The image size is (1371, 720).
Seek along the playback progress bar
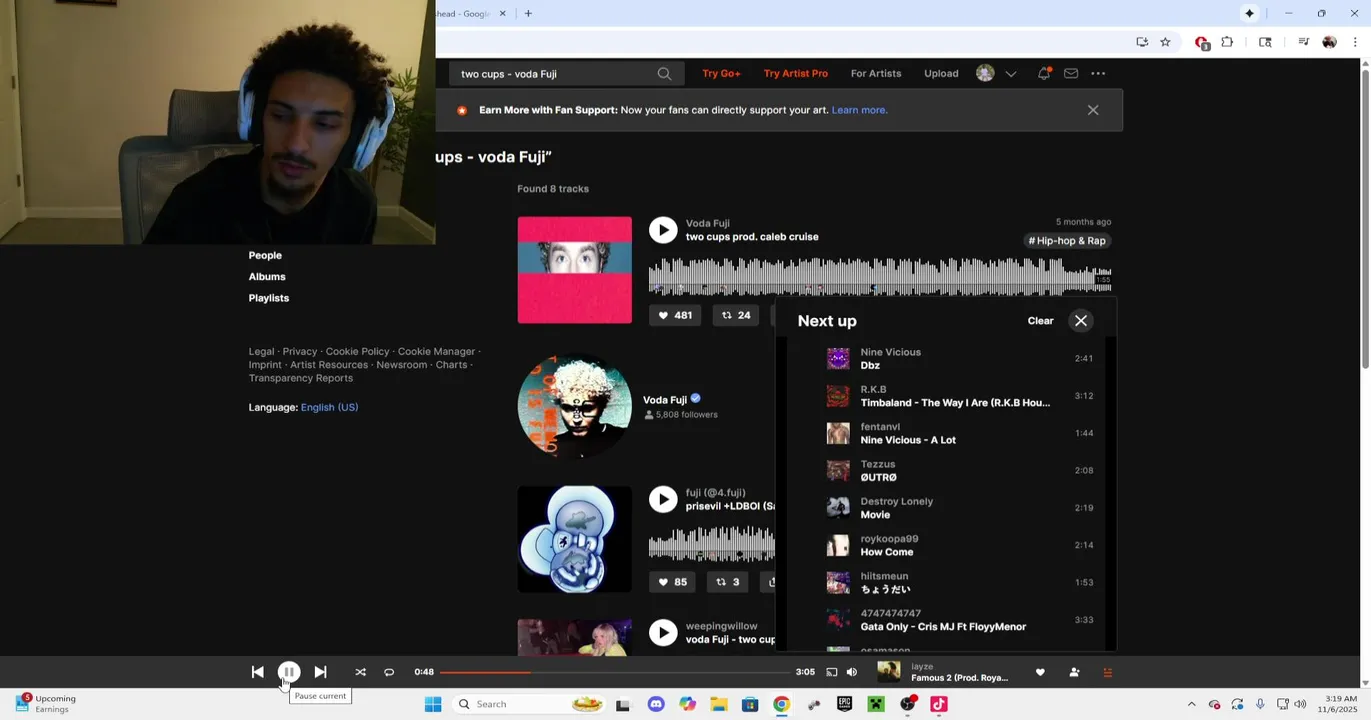point(614,672)
